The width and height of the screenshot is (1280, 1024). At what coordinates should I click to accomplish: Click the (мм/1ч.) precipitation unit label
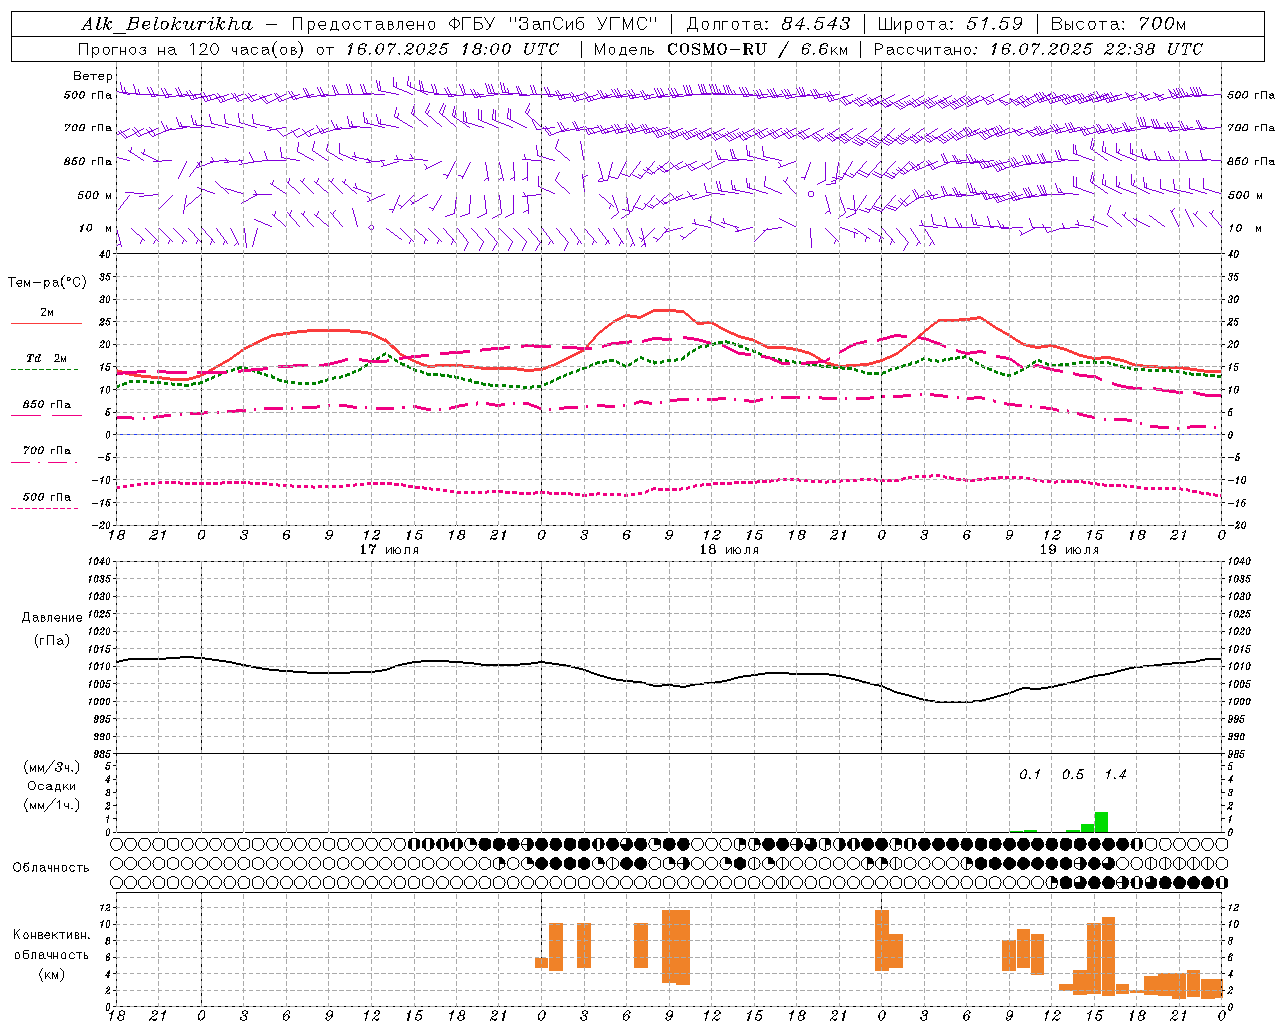[x=52, y=805]
